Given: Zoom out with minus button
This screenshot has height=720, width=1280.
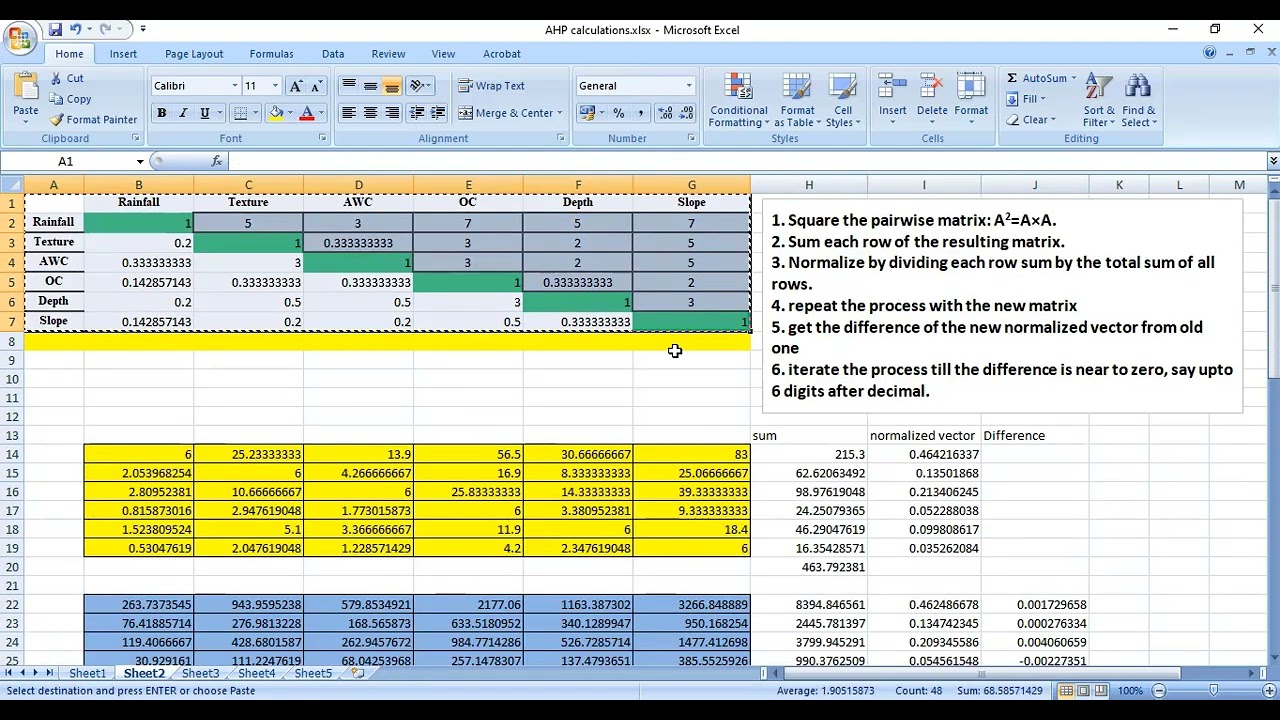Looking at the screenshot, I should tap(1159, 691).
